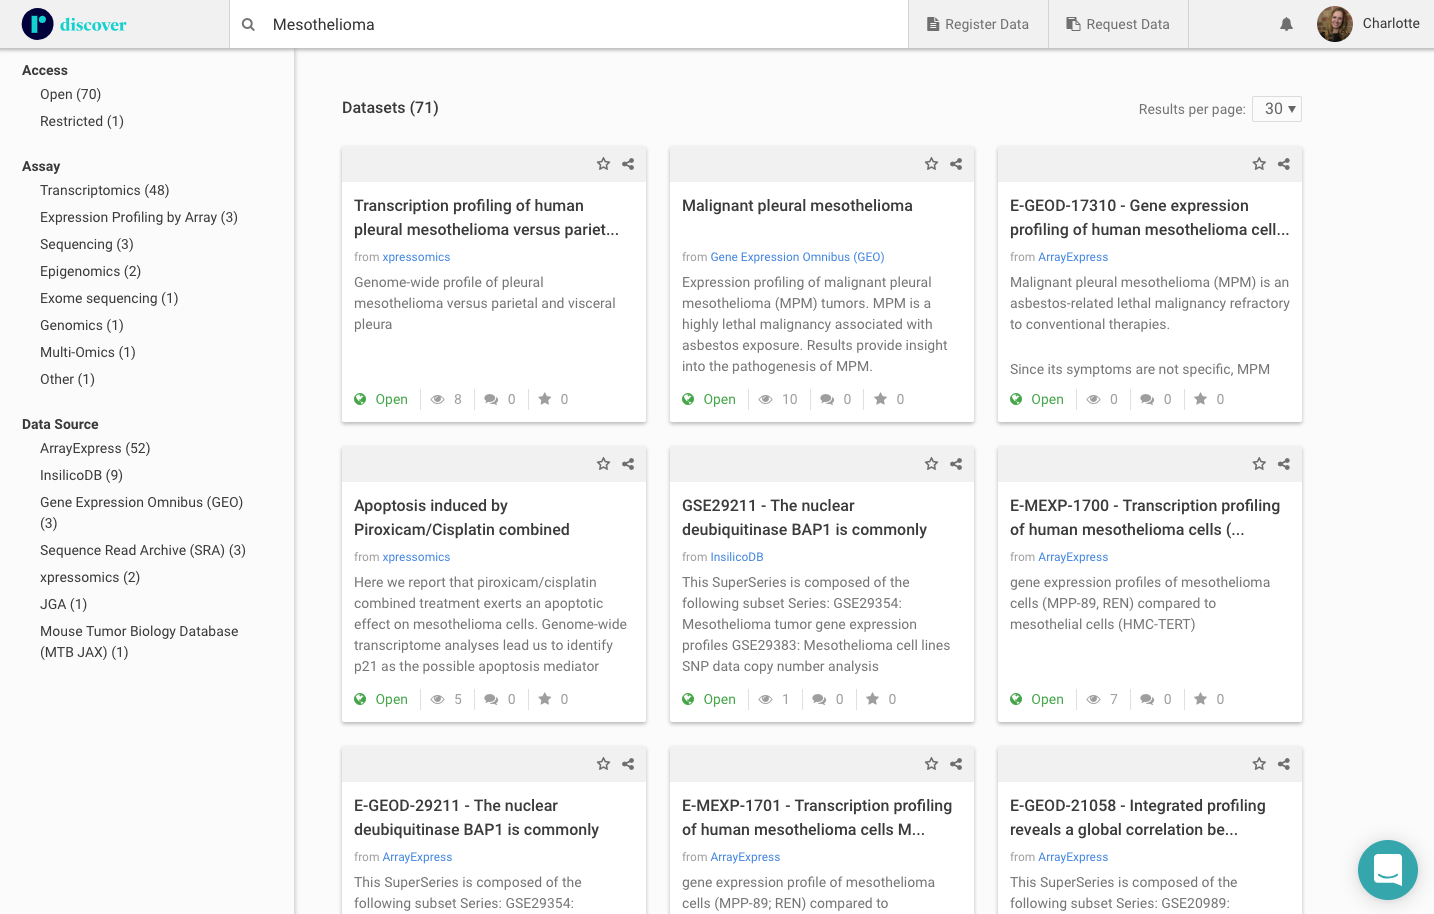Star the Apoptosis induced by Piroxicam/Cisplatin dataset
The image size is (1434, 914).
click(x=603, y=464)
